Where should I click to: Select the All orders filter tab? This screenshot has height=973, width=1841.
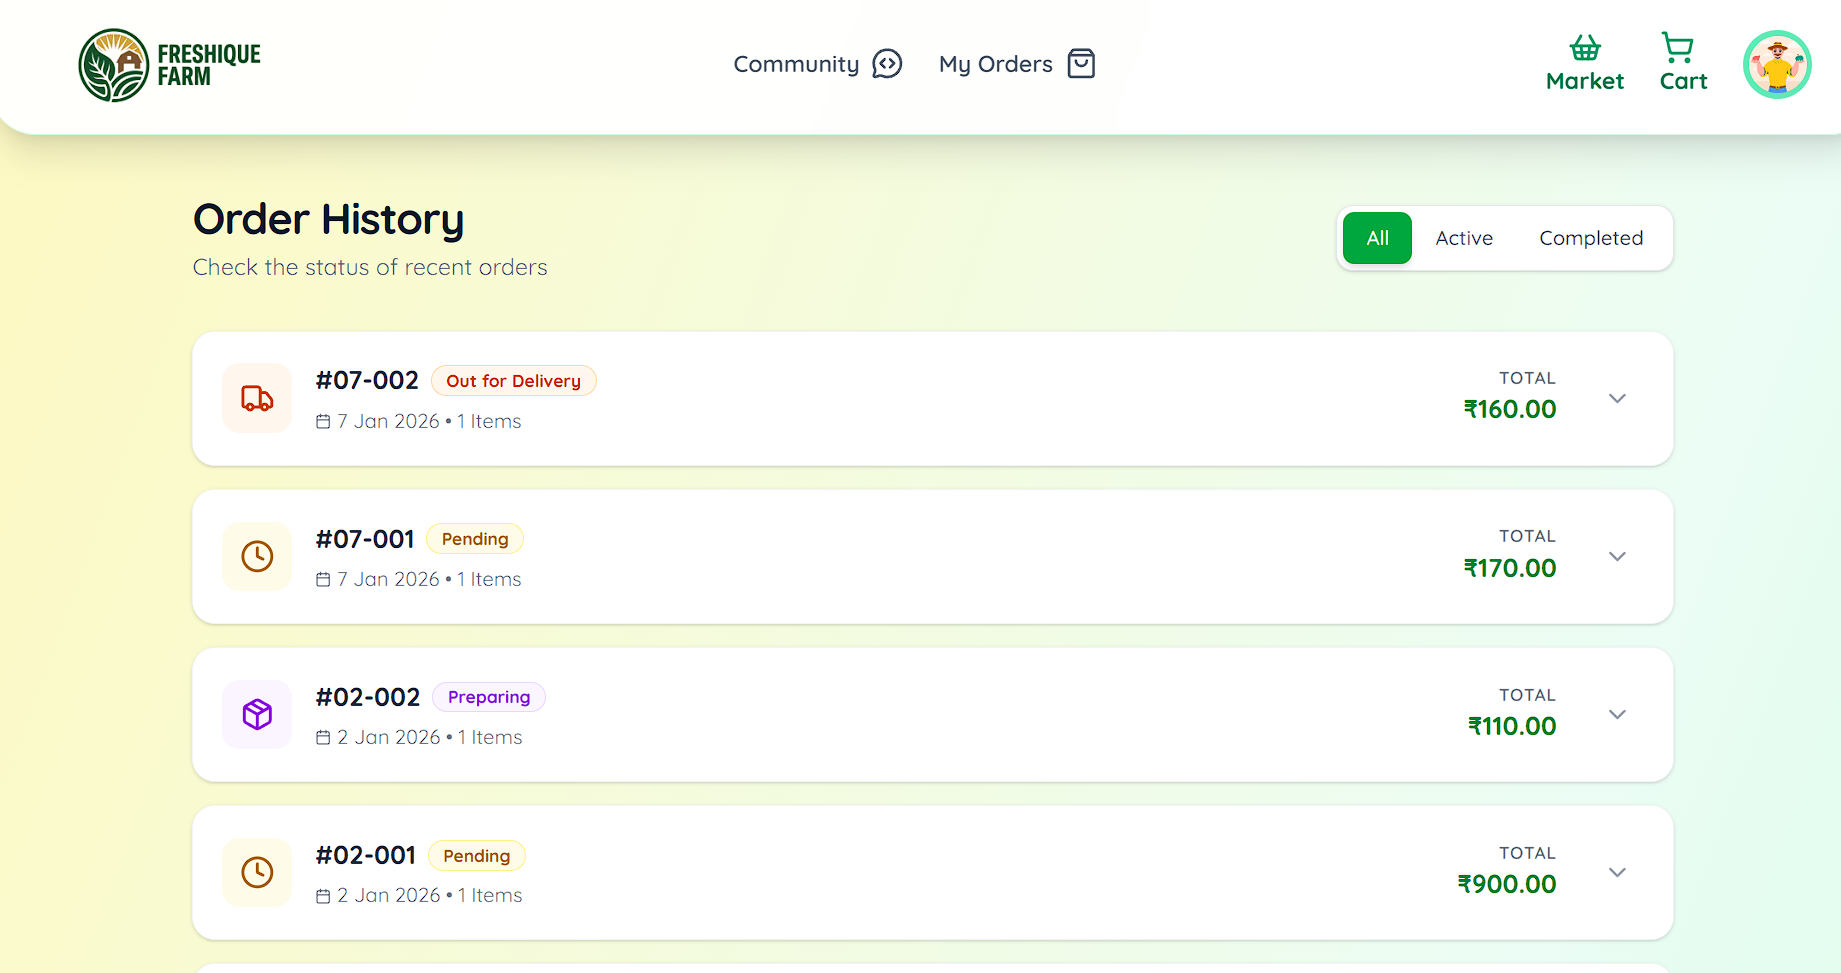(1377, 238)
